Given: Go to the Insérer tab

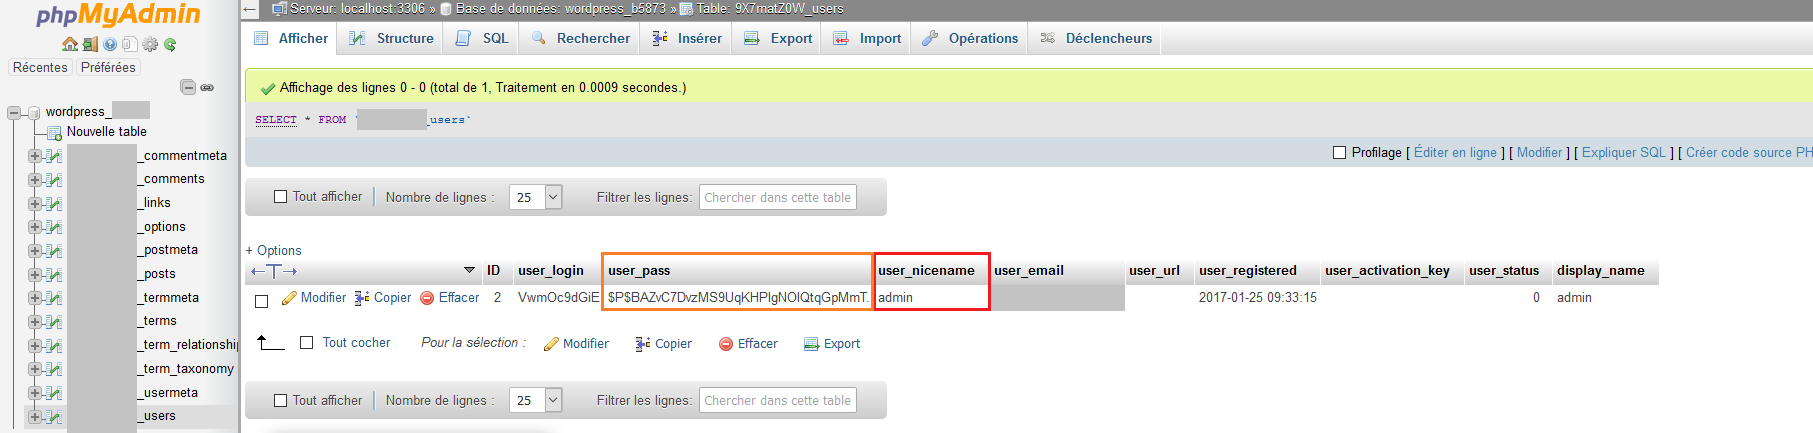Looking at the screenshot, I should coord(687,38).
